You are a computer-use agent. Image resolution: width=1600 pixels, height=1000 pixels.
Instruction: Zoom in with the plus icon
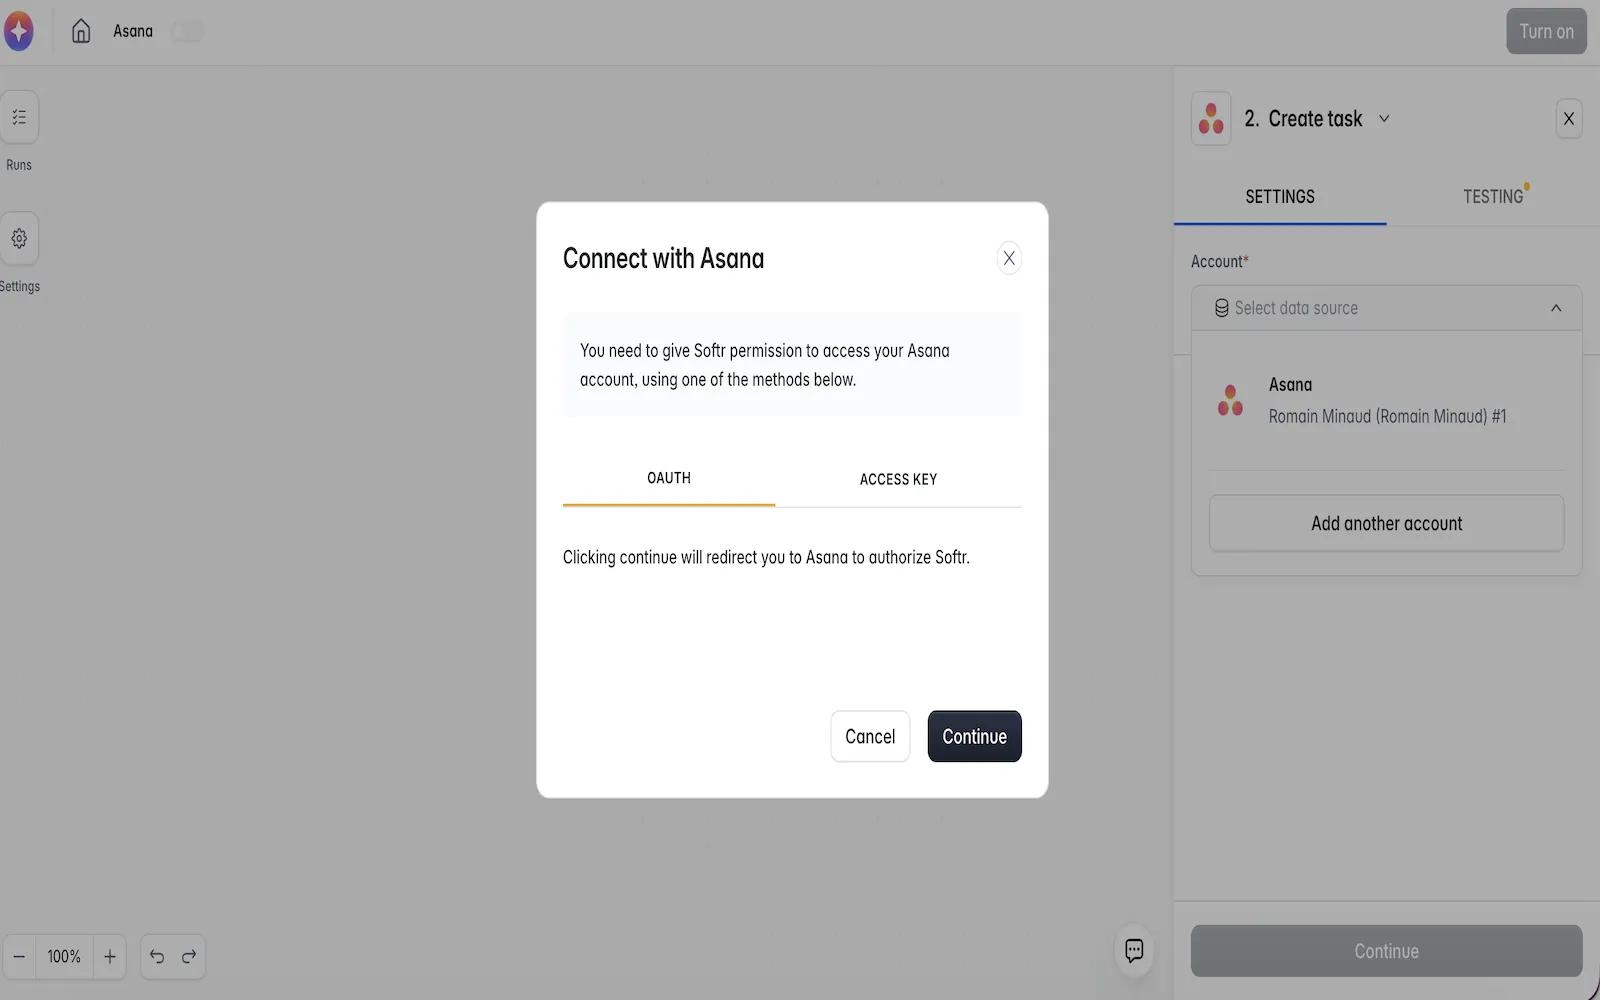[110, 957]
